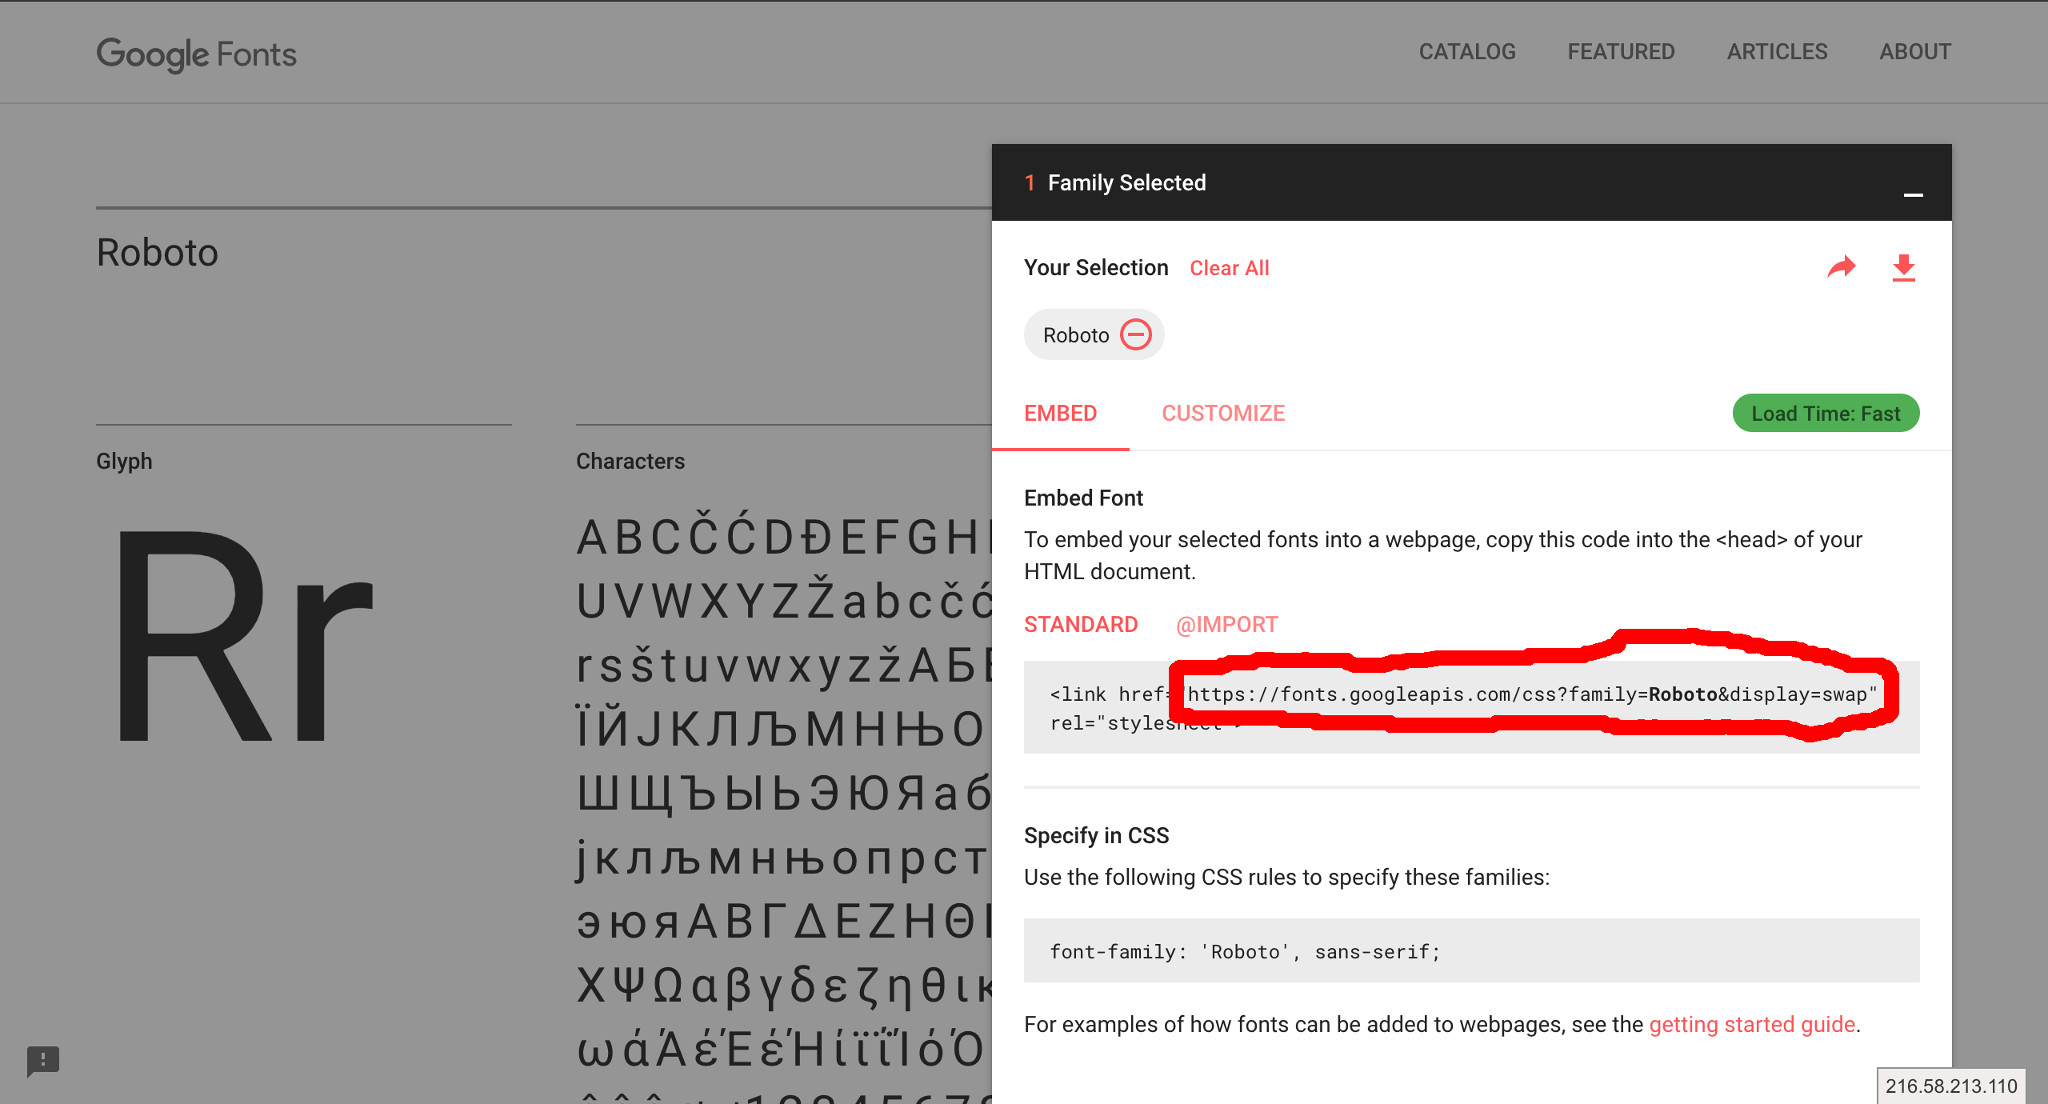Click the Embed Font heading

pos(1083,498)
